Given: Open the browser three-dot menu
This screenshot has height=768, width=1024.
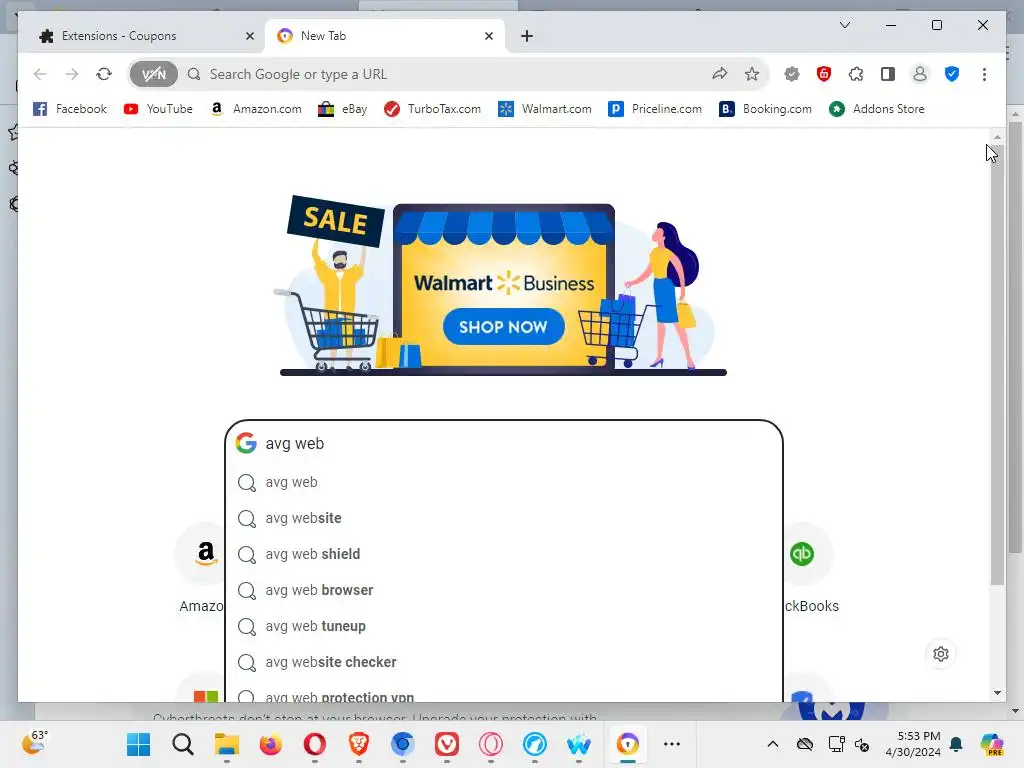Looking at the screenshot, I should coord(984,74).
